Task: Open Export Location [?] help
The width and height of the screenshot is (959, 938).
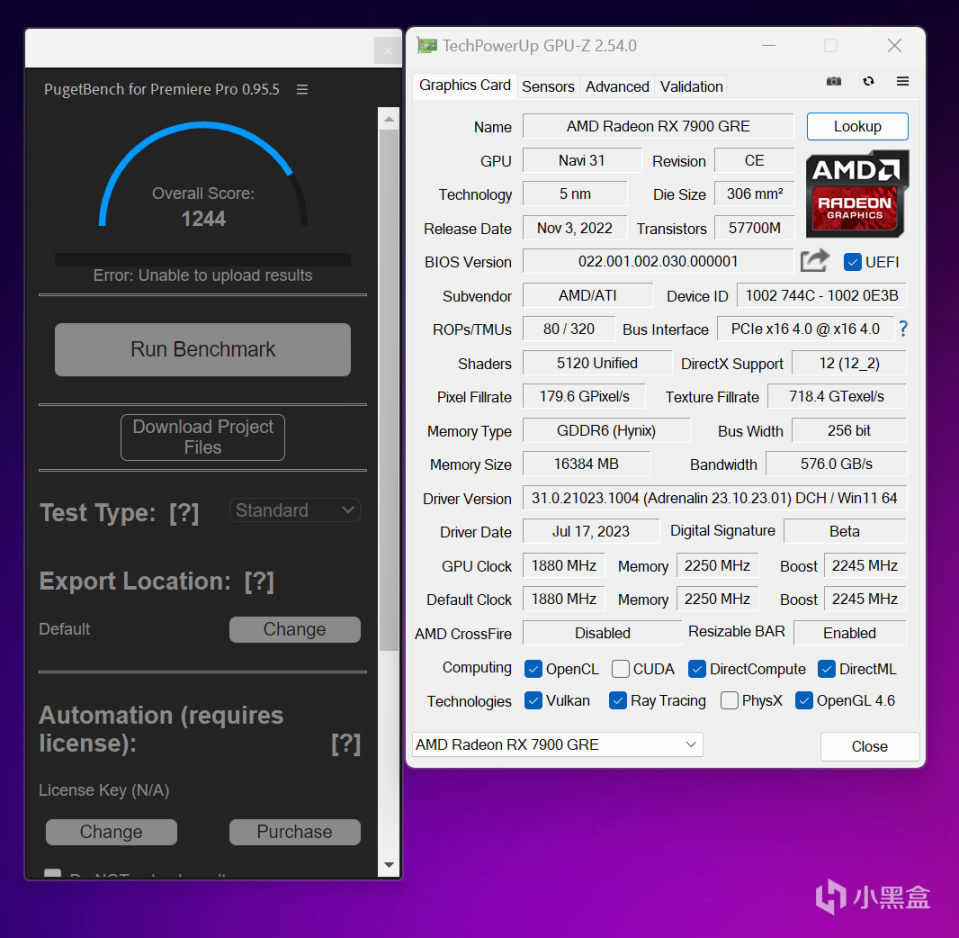Action: coord(259,582)
